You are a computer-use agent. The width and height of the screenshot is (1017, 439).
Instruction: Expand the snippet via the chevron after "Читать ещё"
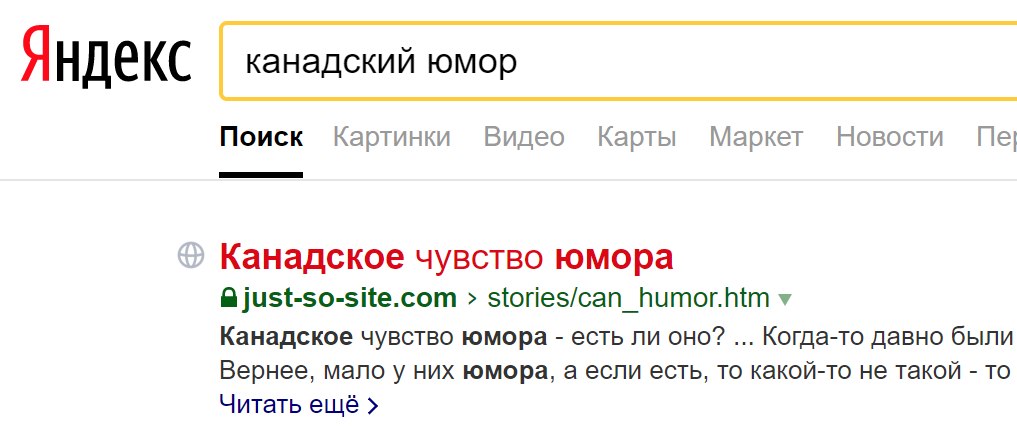coord(374,406)
